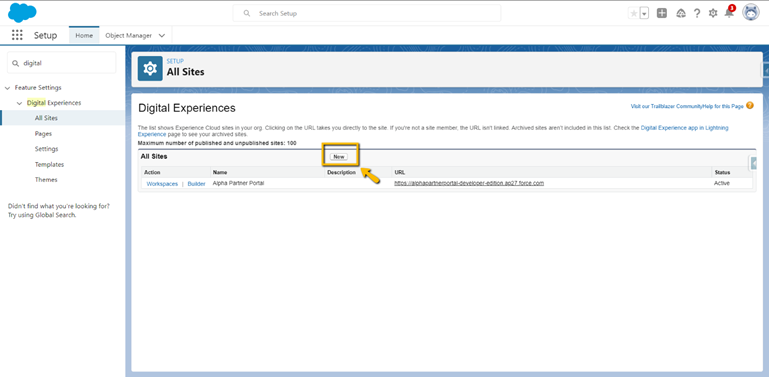Image resolution: width=769 pixels, height=377 pixels.
Task: Click the Salesforce Help question mark icon
Action: [697, 14]
